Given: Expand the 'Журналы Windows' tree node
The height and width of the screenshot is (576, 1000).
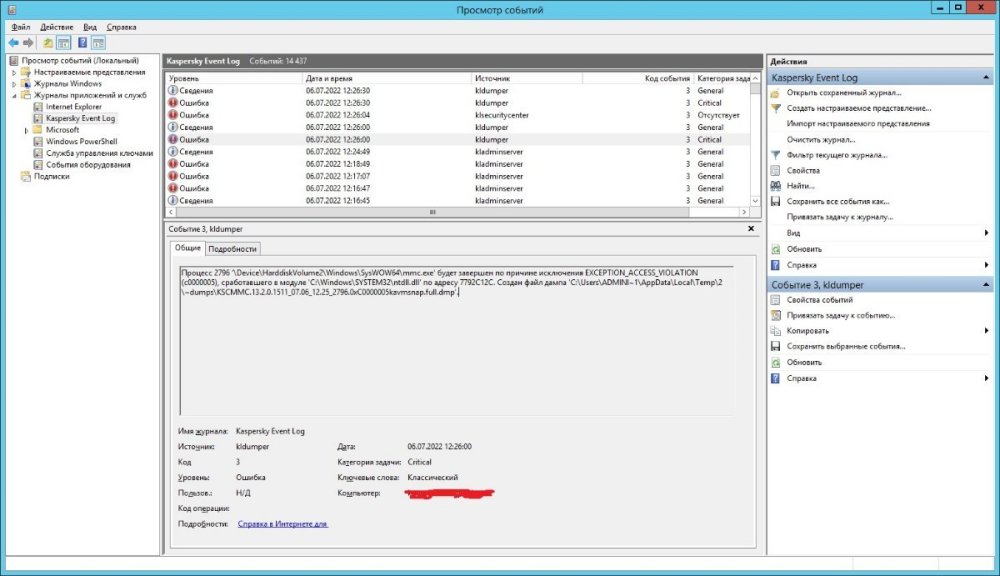Looking at the screenshot, I should pyautogui.click(x=14, y=84).
